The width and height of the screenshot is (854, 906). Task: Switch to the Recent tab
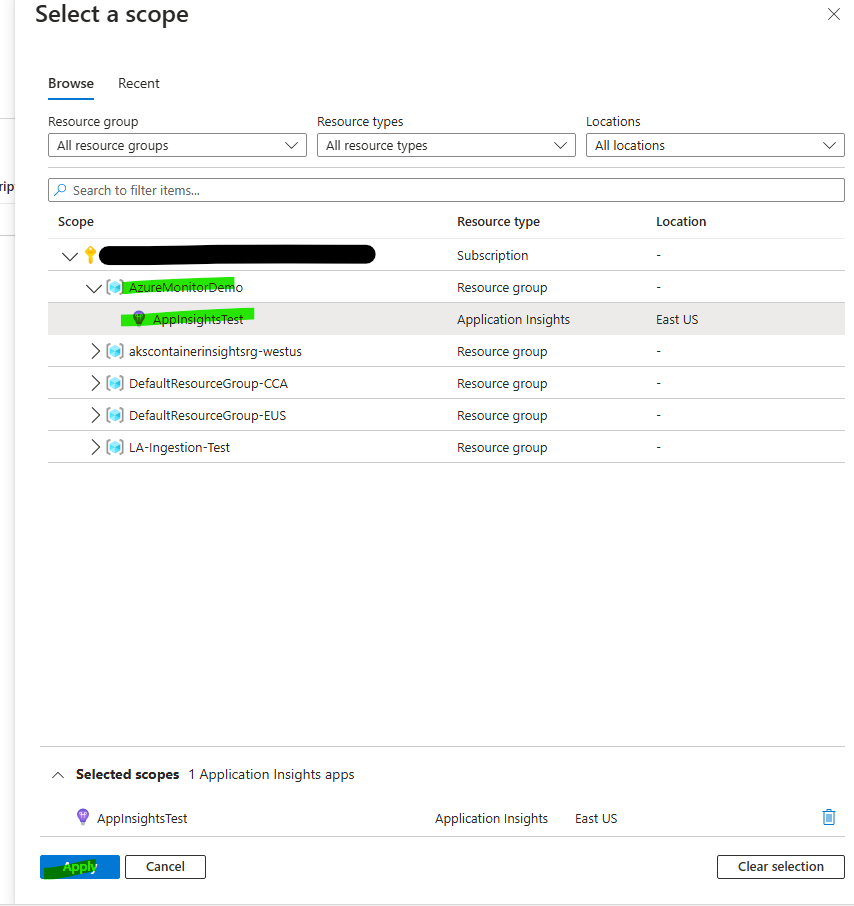point(139,83)
